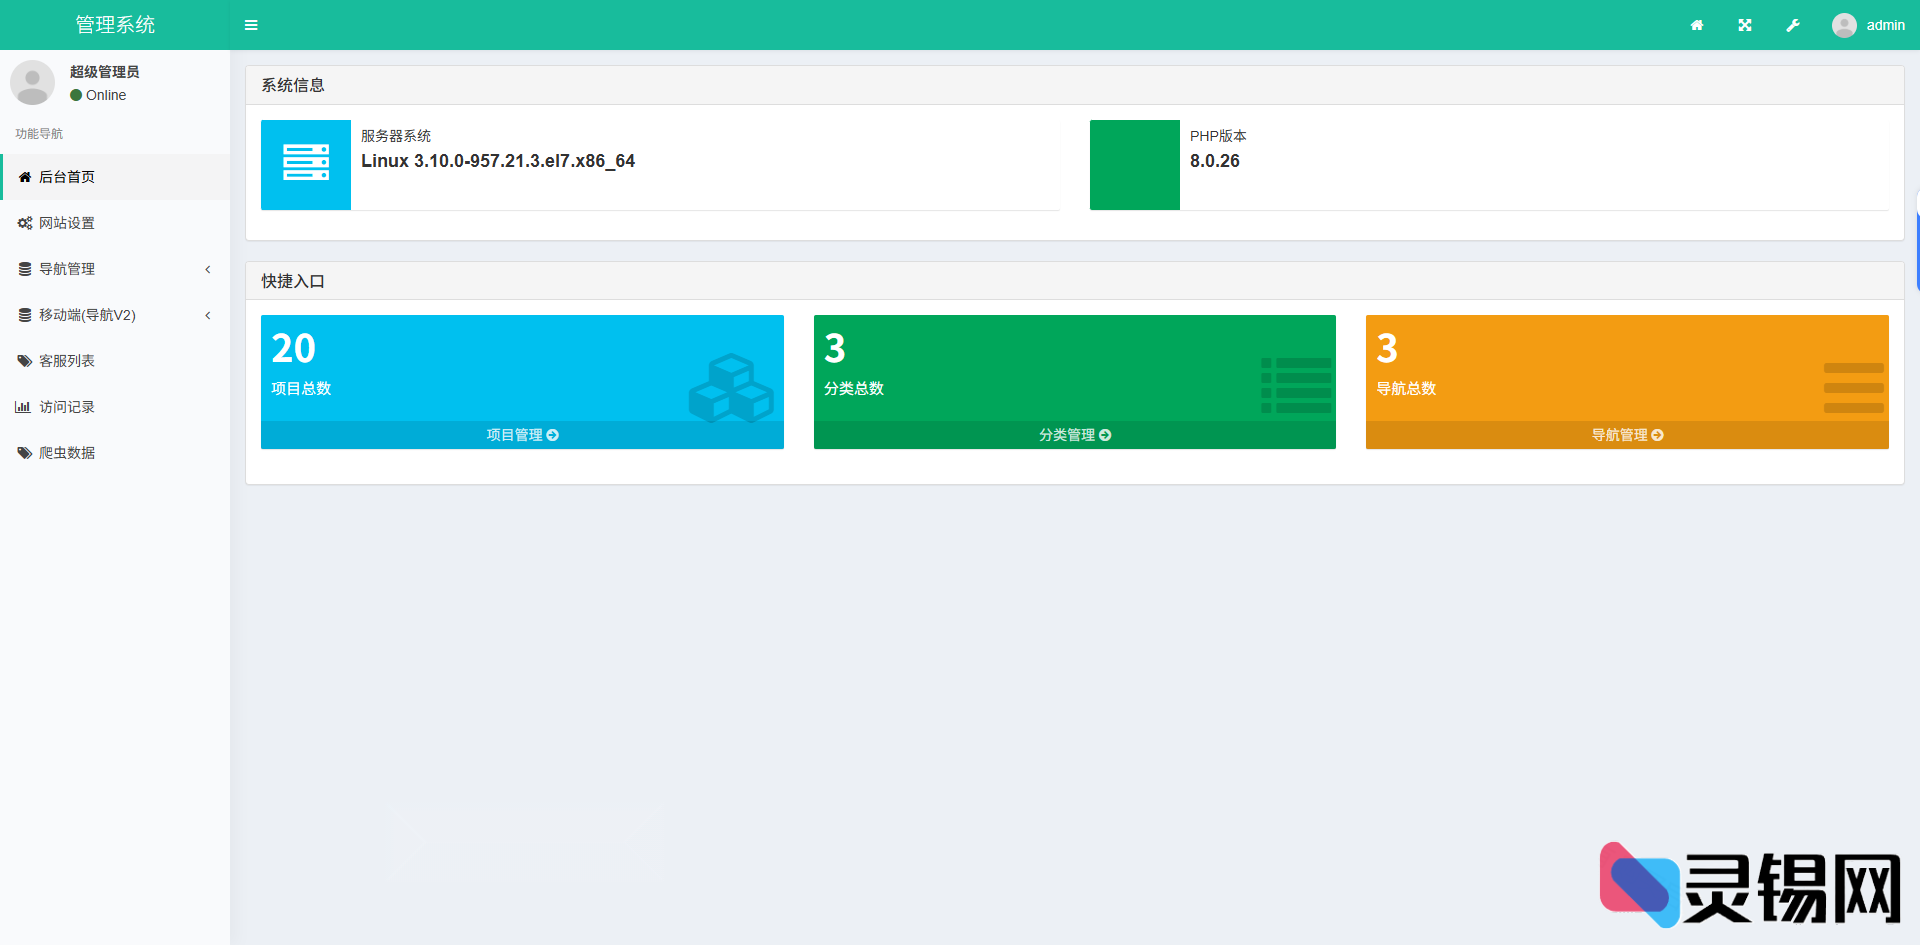Go to 客服列表 page
The image size is (1920, 945).
[x=67, y=361]
